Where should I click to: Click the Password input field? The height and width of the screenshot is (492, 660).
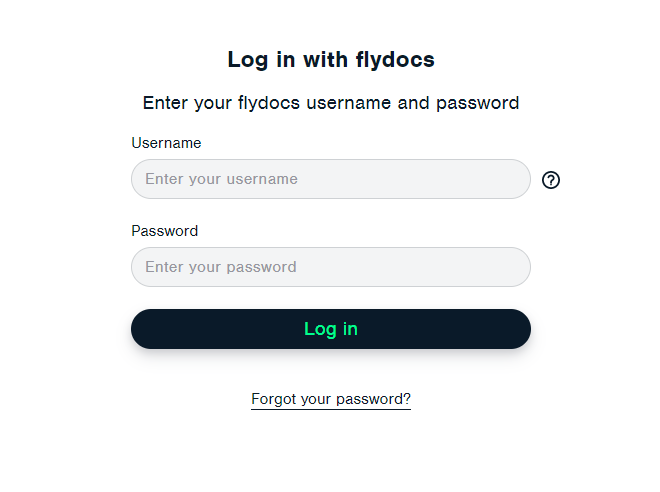pyautogui.click(x=330, y=267)
